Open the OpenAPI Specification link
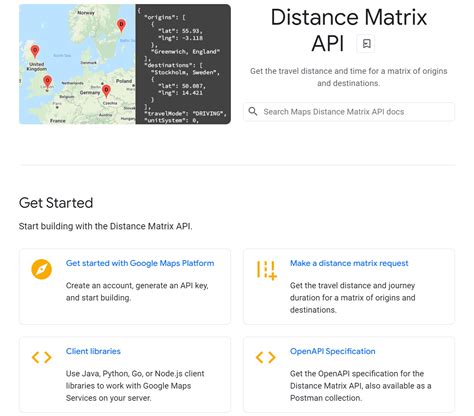Viewport: 474px width, 416px height. 333,351
